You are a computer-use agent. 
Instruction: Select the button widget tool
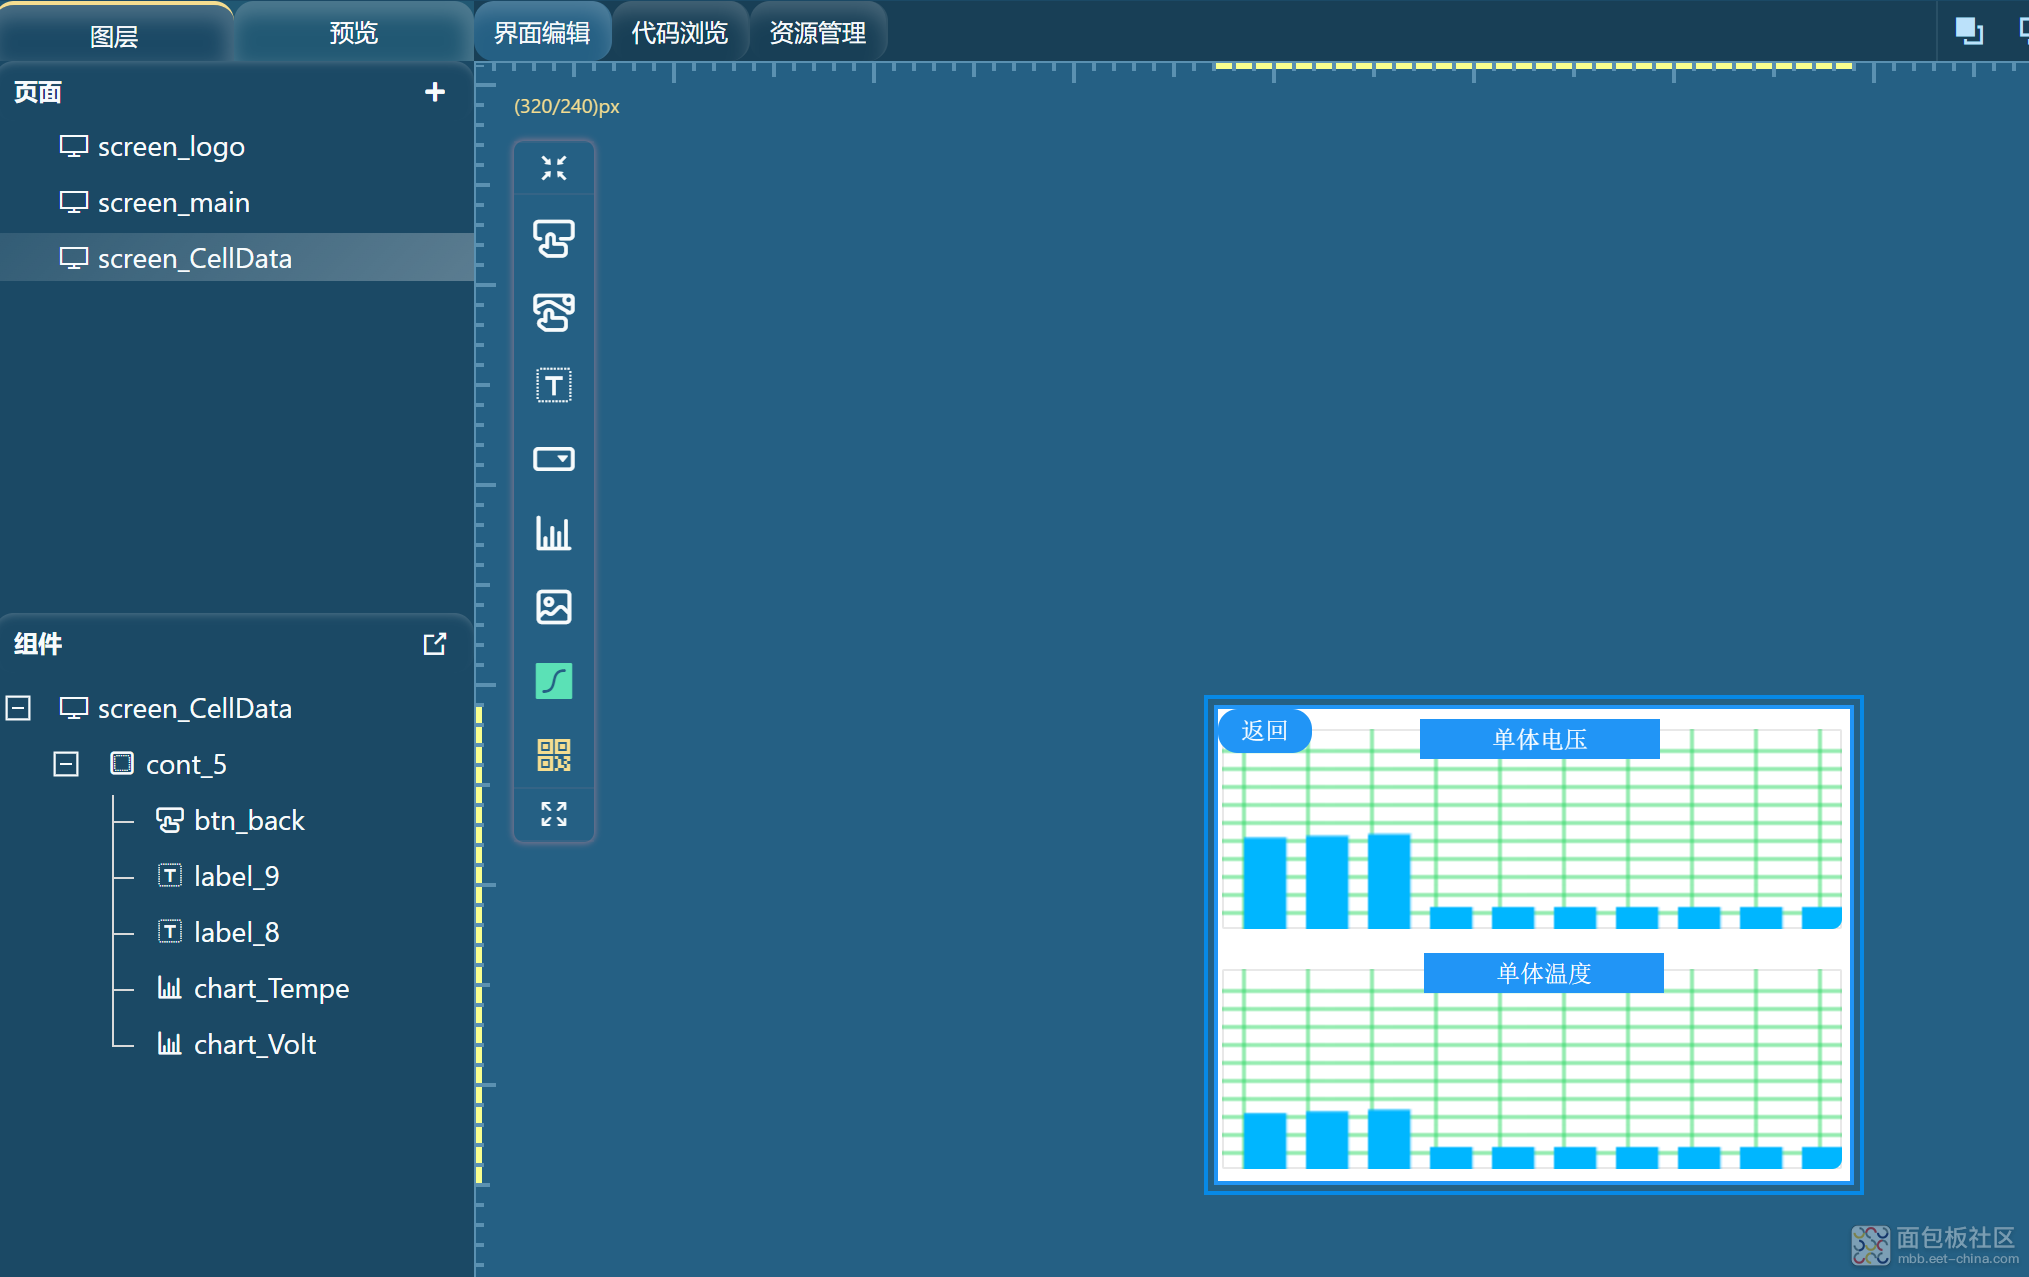coord(553,239)
